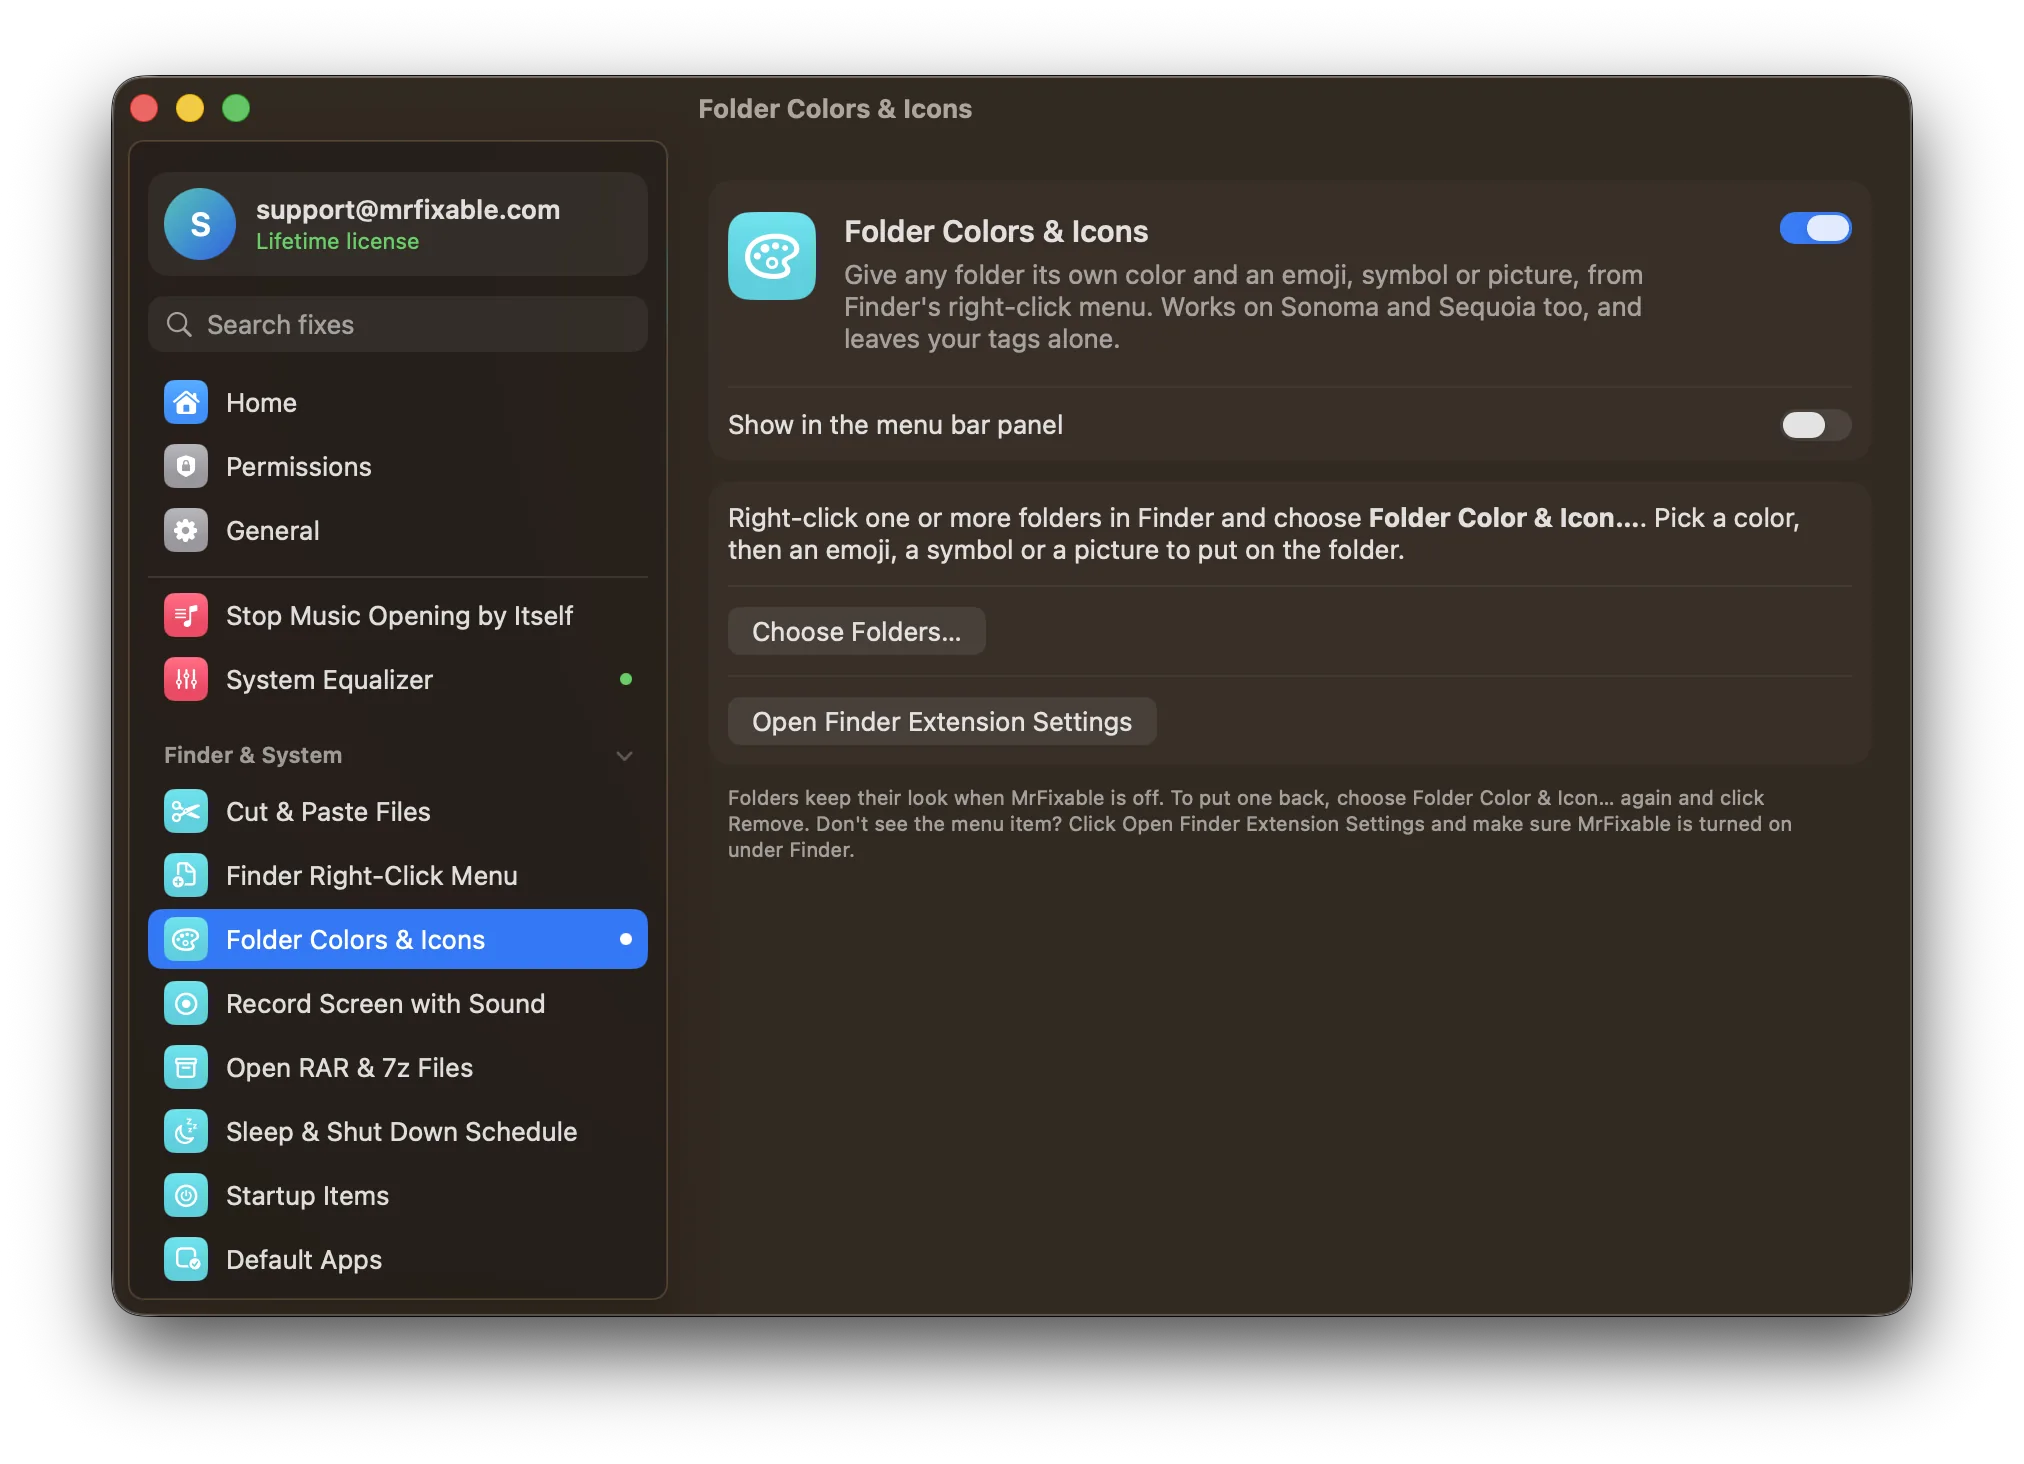Click the Choose Folders... button
The height and width of the screenshot is (1464, 2024).
click(856, 632)
